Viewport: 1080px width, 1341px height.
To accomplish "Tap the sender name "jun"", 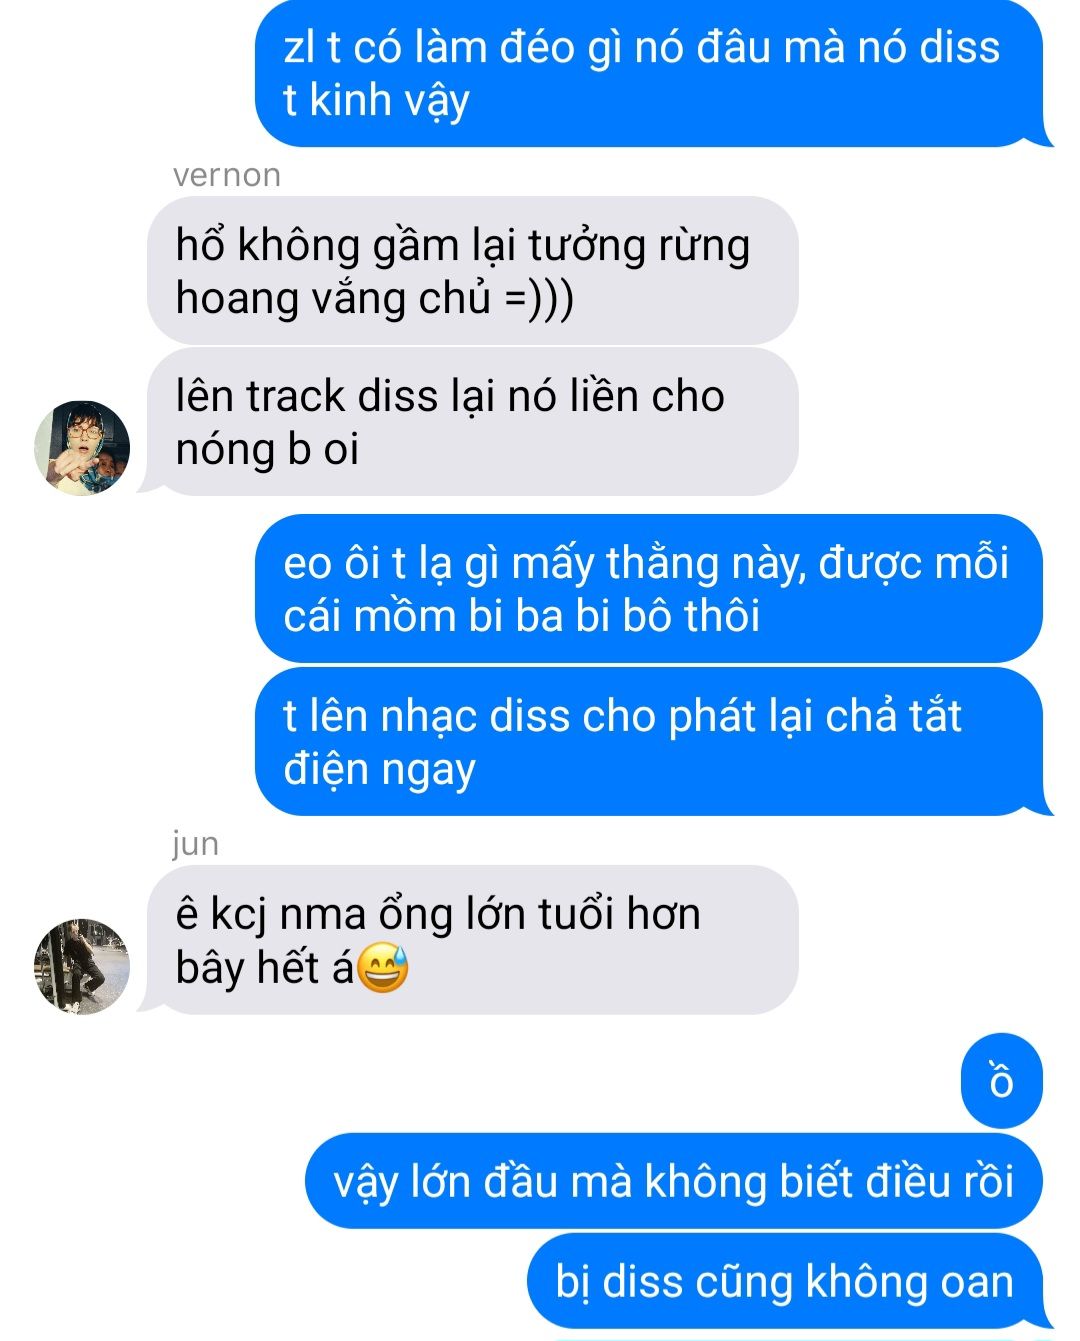I will pyautogui.click(x=195, y=844).
